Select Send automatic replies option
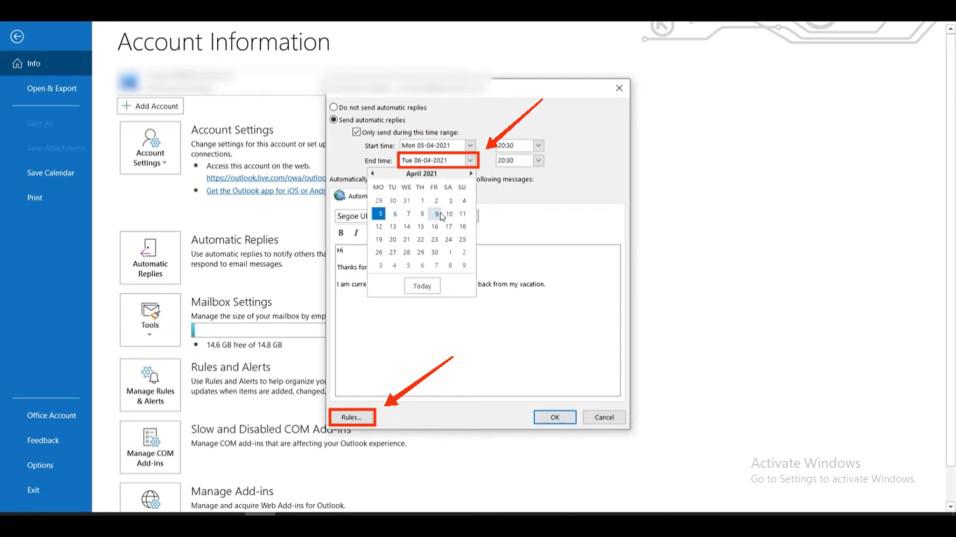The image size is (956, 537). [334, 119]
